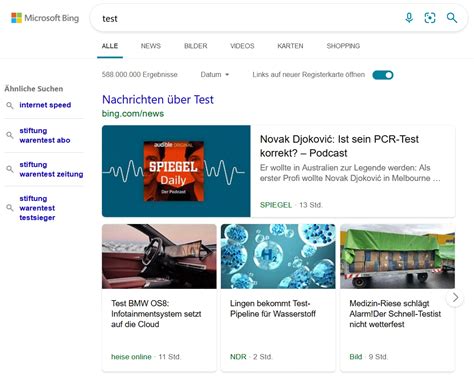The image size is (474, 378).
Task: Click the 'heise online' source label
Action: (131, 357)
